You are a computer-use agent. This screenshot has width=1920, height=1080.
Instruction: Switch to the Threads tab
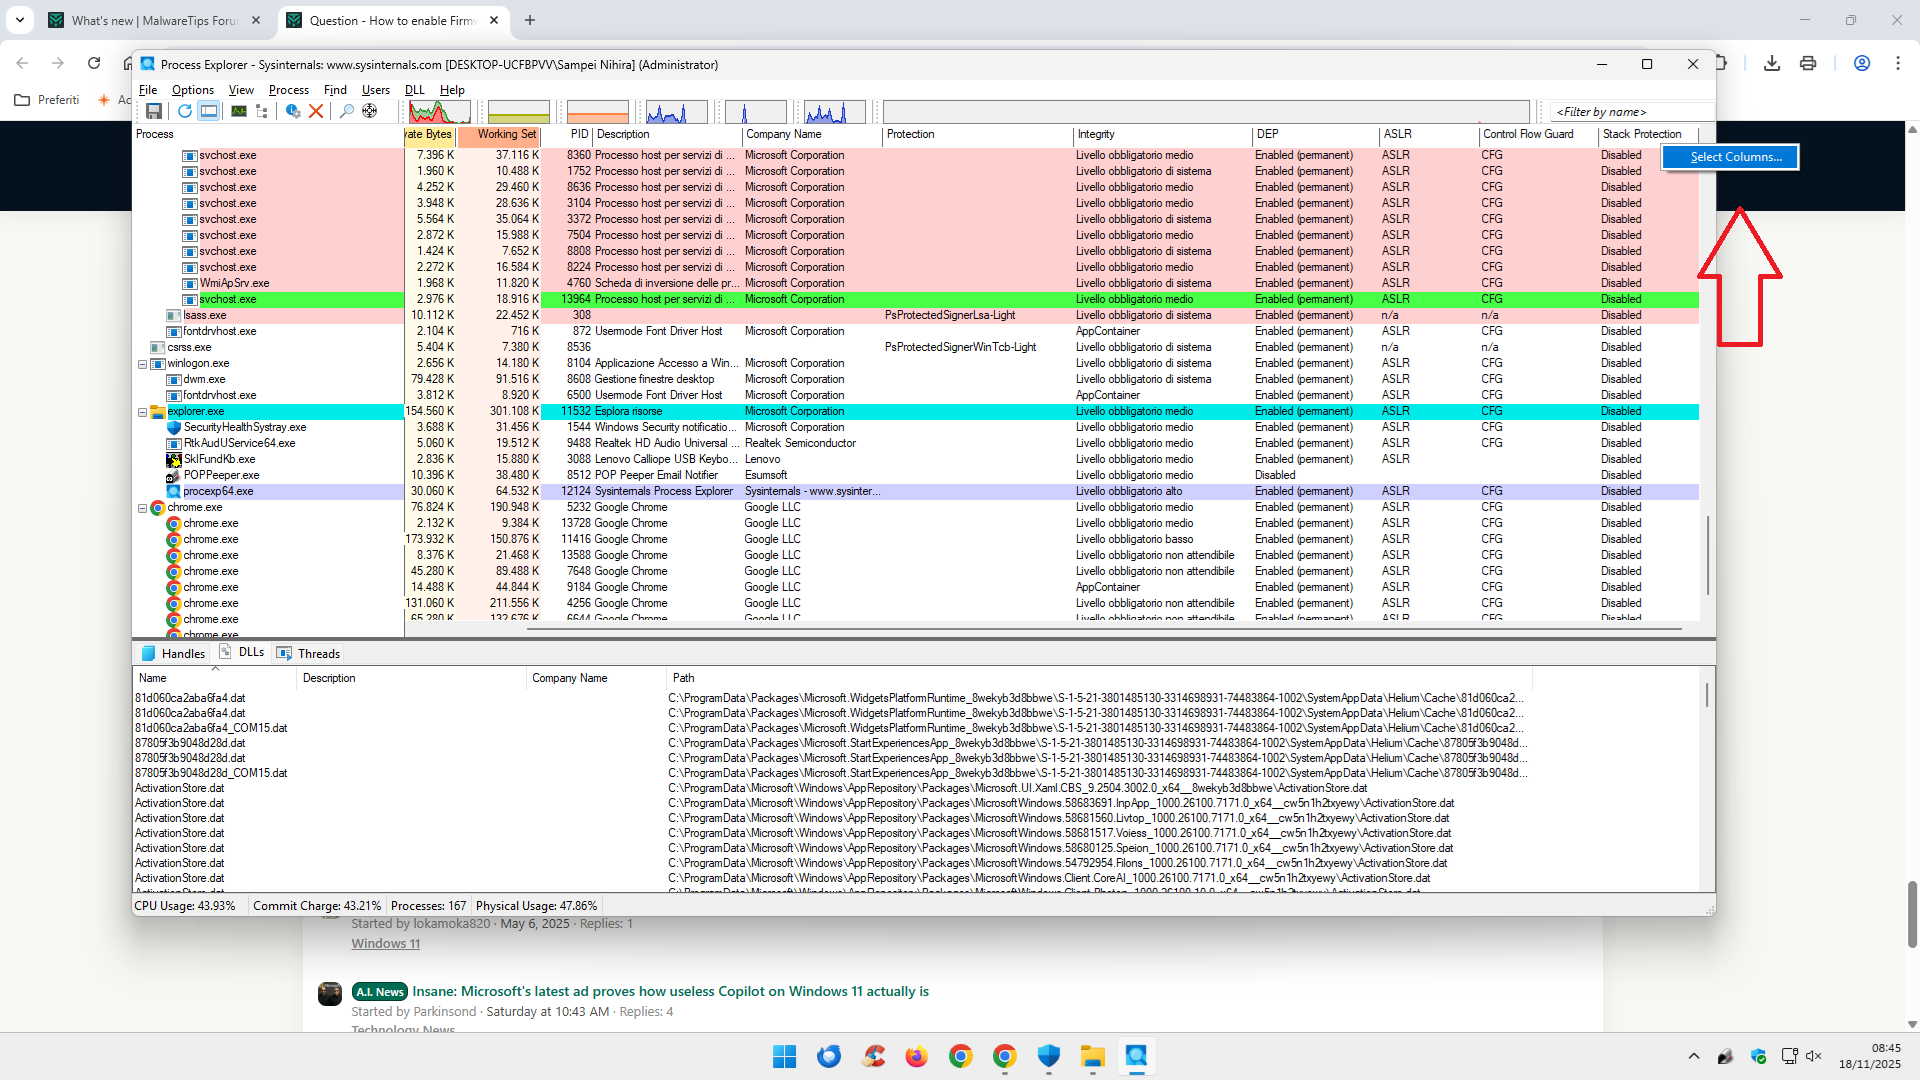pyautogui.click(x=309, y=654)
